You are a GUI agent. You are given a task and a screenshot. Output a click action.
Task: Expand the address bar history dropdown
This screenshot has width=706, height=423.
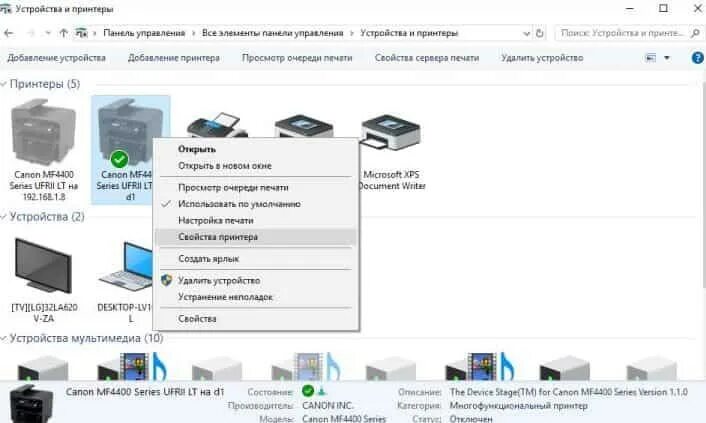526,33
